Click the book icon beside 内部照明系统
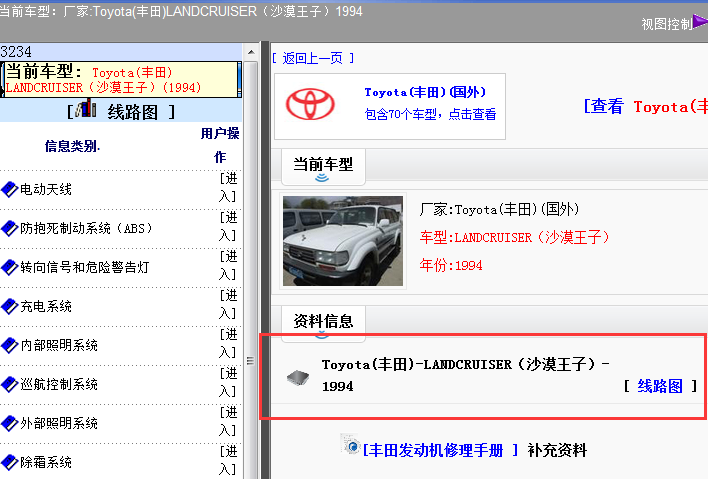This screenshot has height=479, width=708. pyautogui.click(x=9, y=345)
